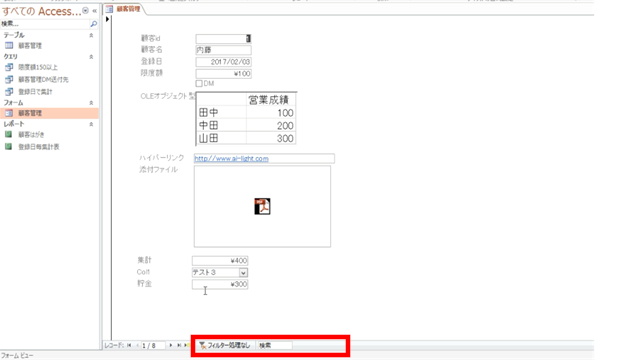Image resolution: width=640 pixels, height=360 pixels.
Task: Click the navigation pane search magnifier
Action: click(93, 24)
